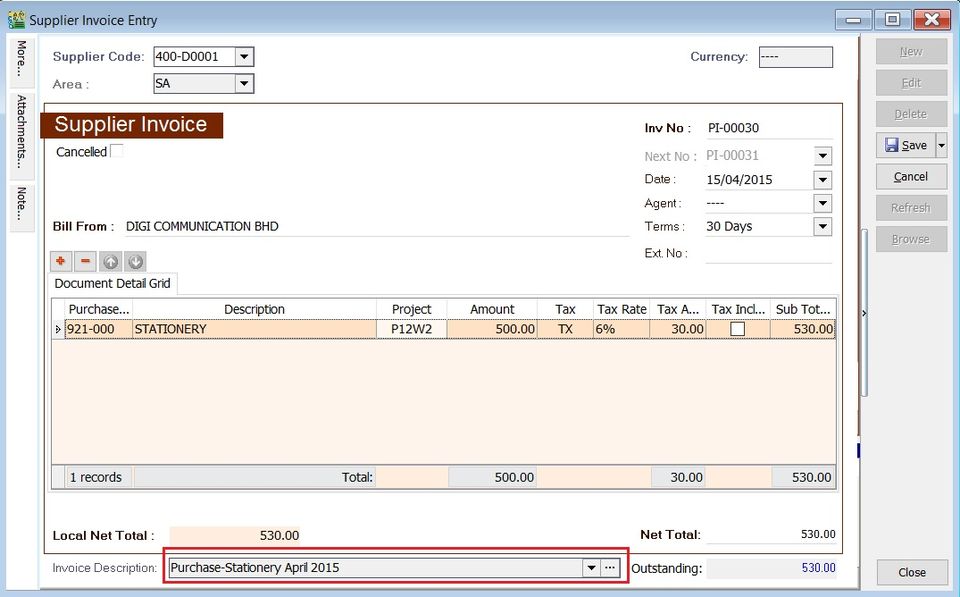
Task: Open the Note sidebar panel
Action: click(20, 204)
